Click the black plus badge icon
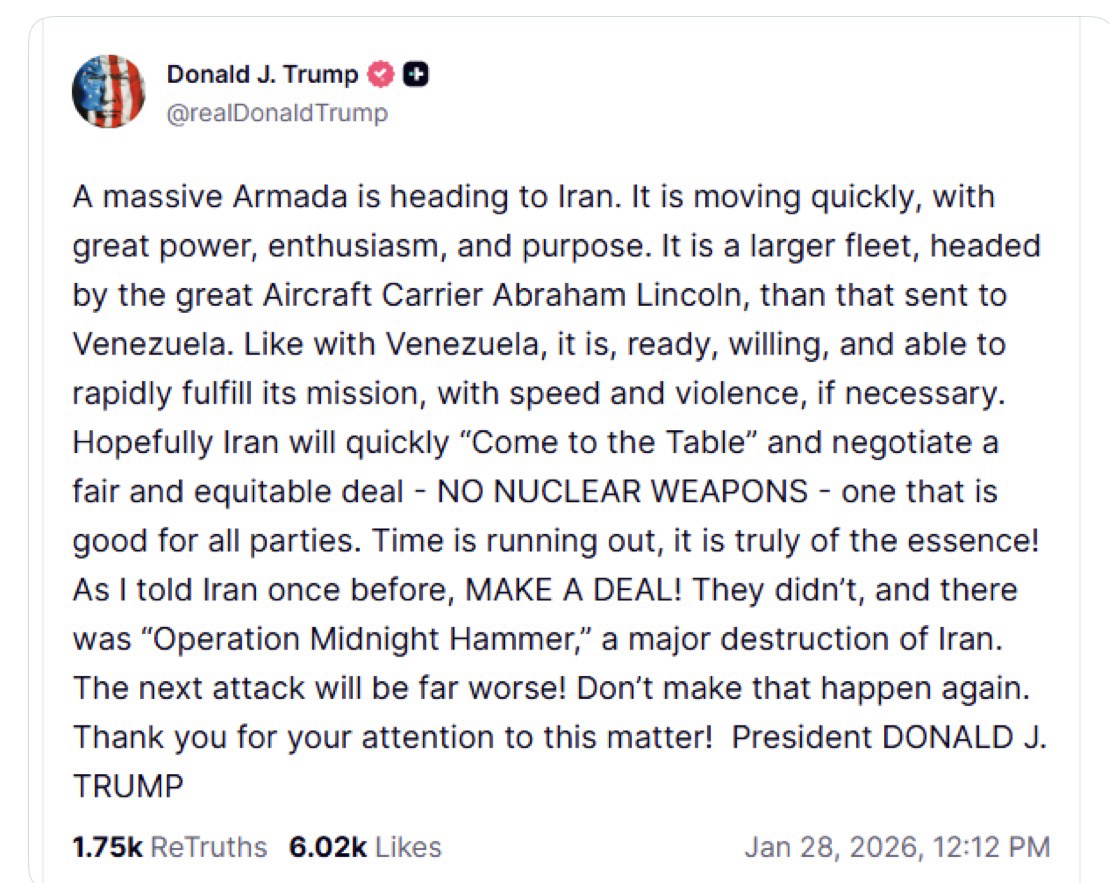 [417, 74]
